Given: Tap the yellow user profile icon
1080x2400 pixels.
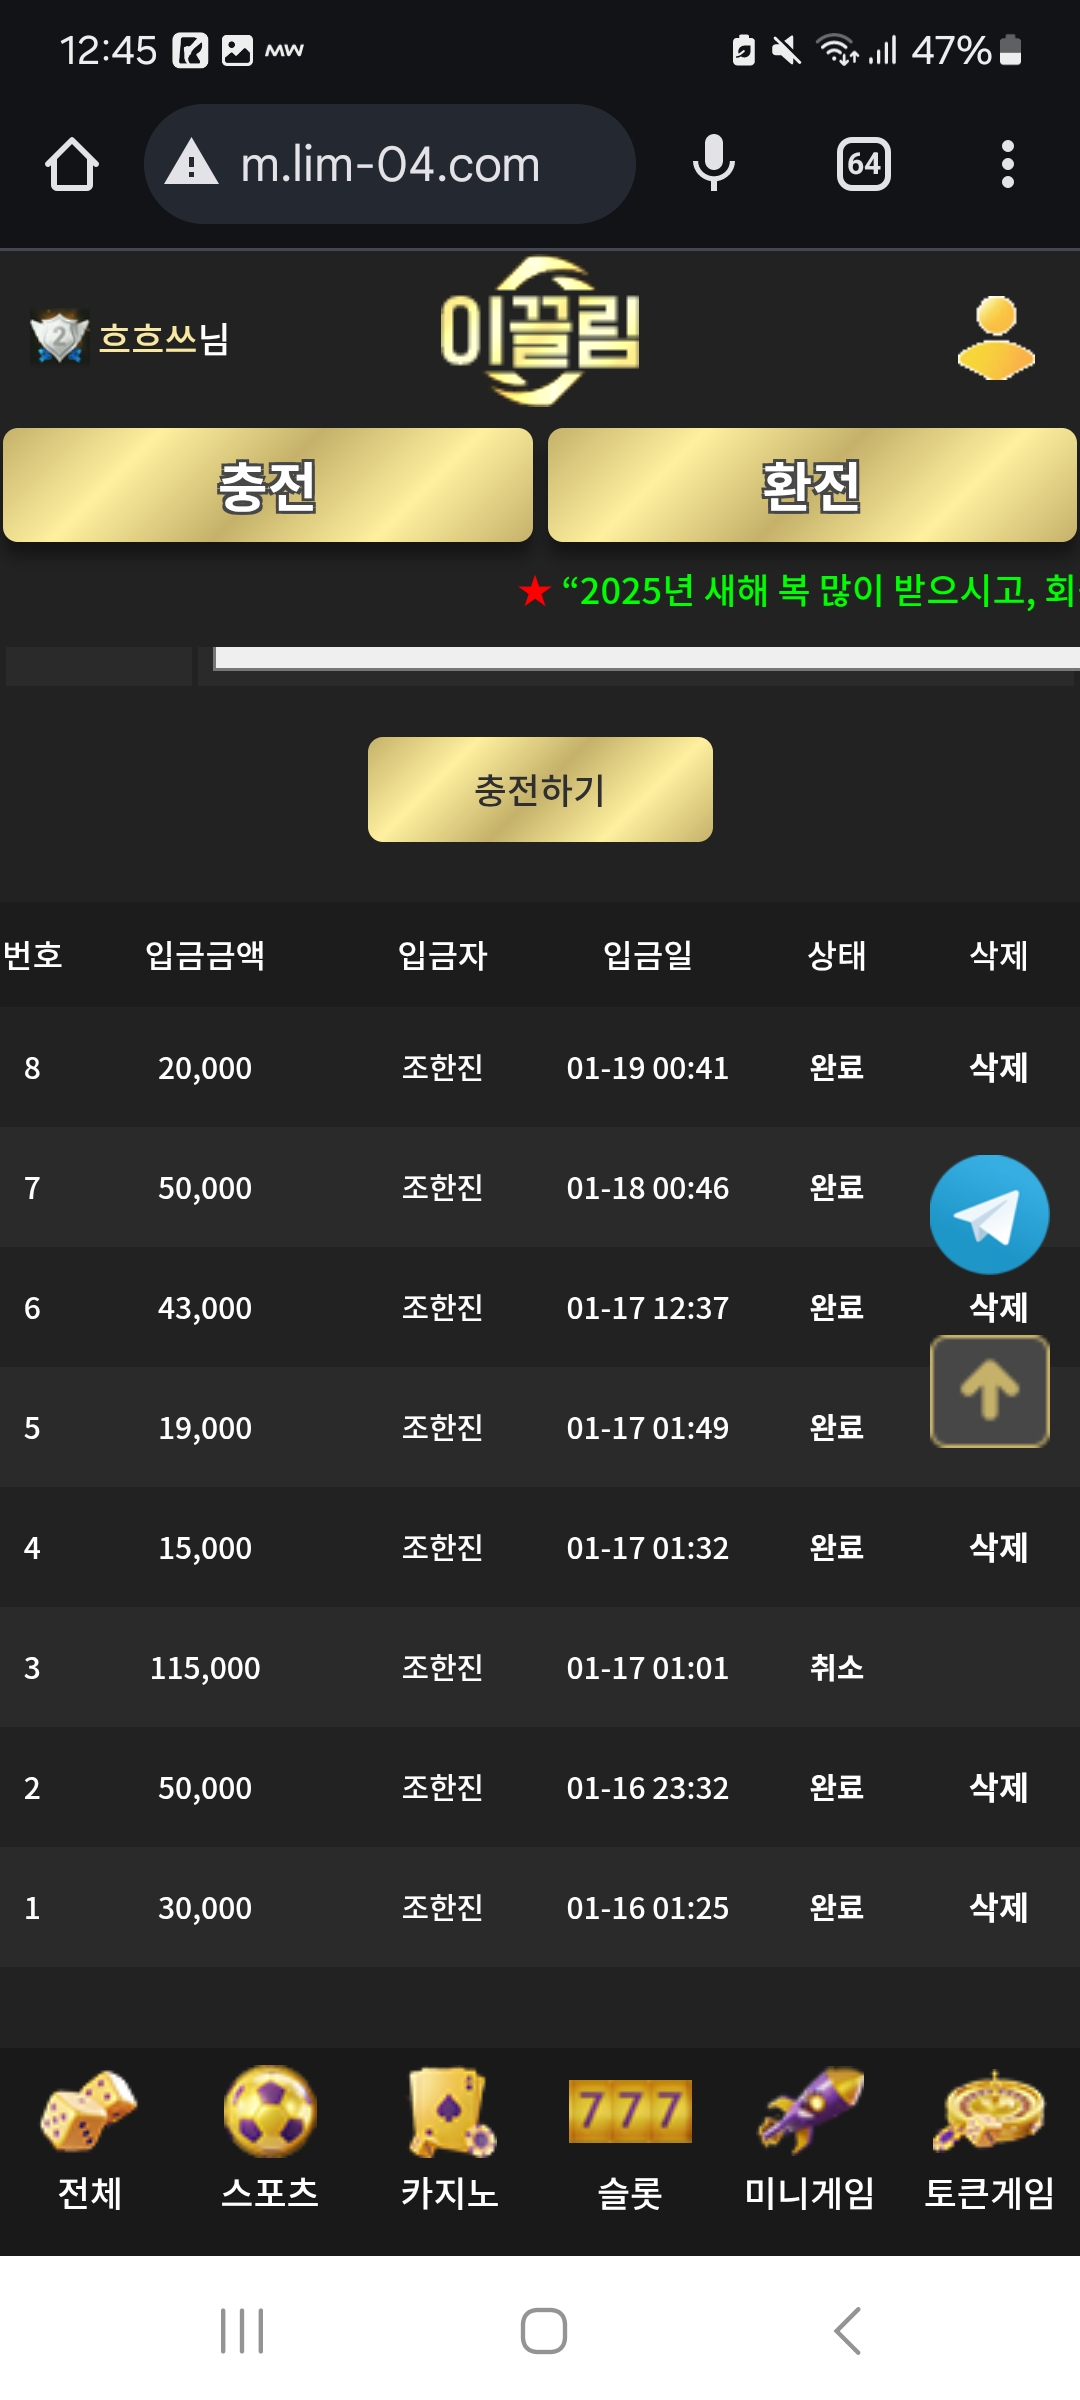Looking at the screenshot, I should [996, 338].
